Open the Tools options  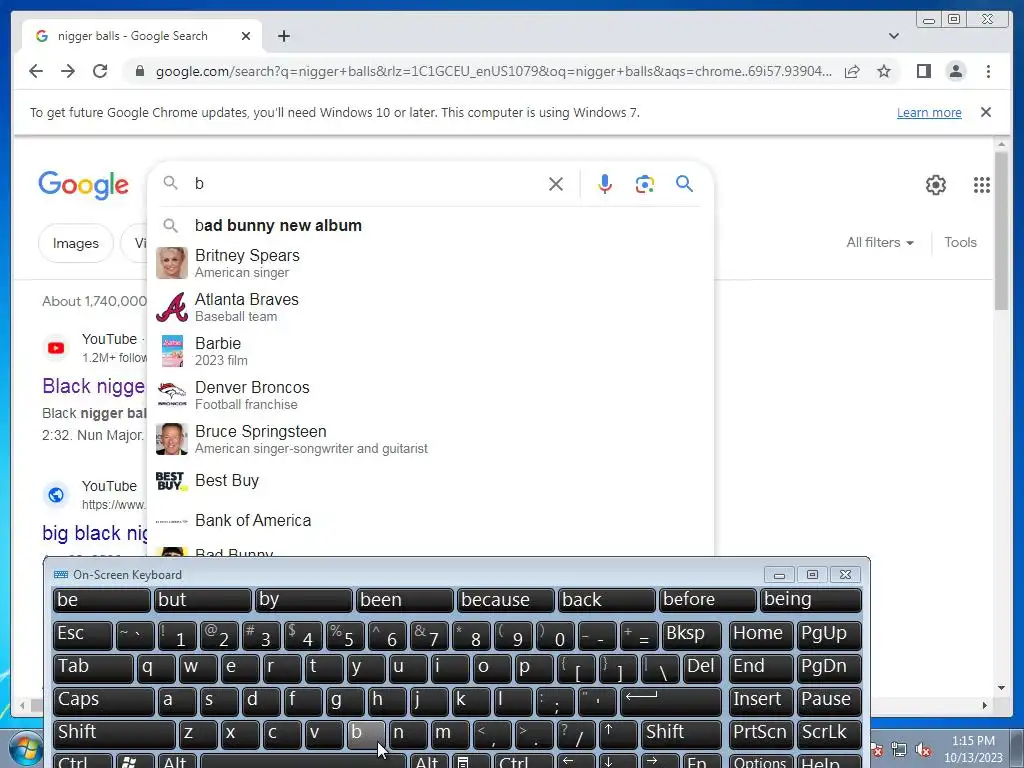[960, 242]
